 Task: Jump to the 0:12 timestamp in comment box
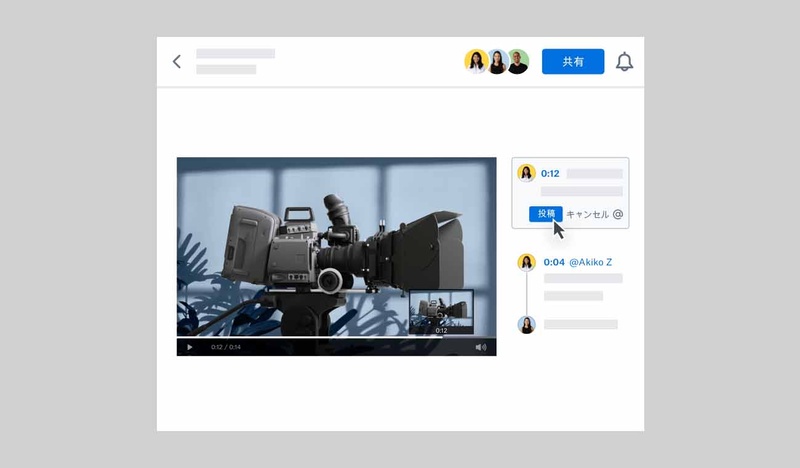550,174
